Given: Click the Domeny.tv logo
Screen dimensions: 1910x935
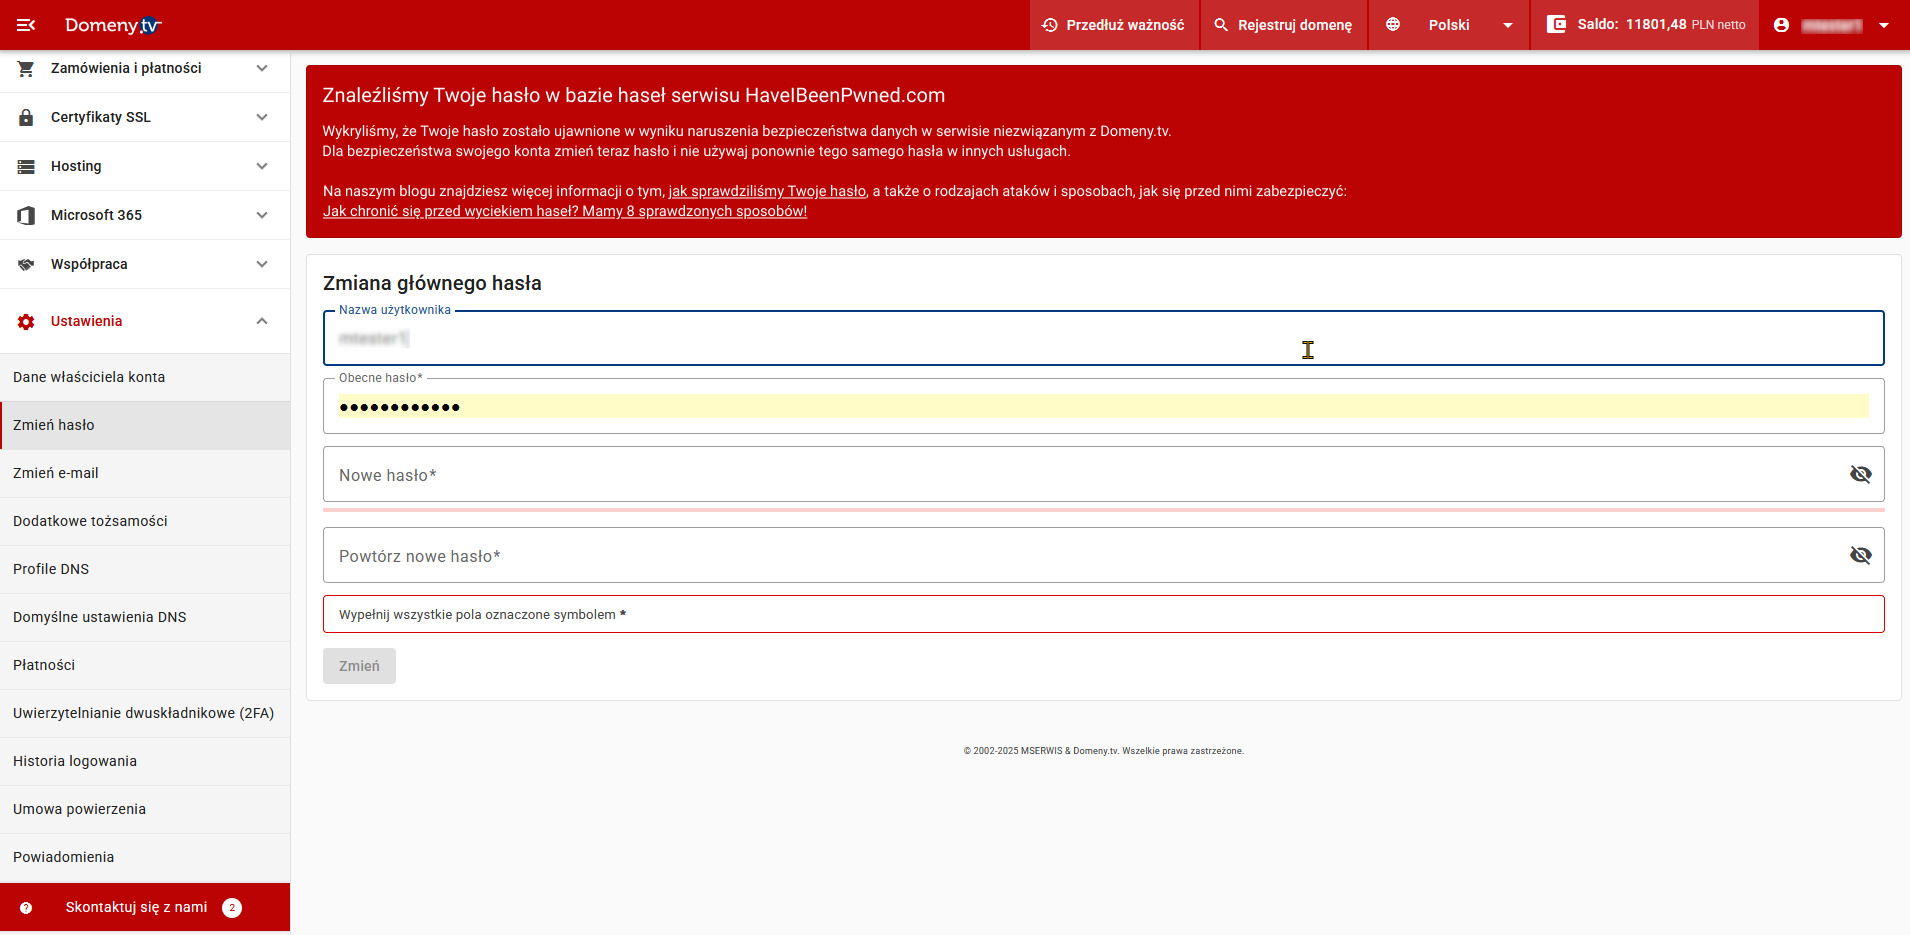Looking at the screenshot, I should [x=112, y=25].
